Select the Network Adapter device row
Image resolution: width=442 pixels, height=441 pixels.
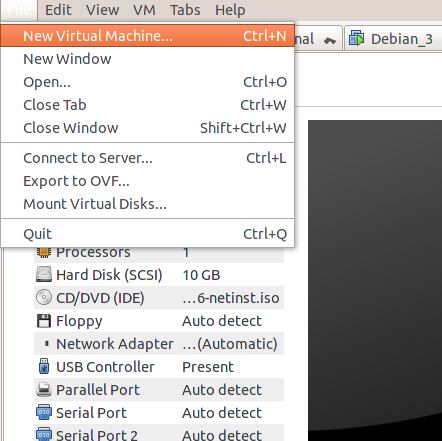(159, 344)
